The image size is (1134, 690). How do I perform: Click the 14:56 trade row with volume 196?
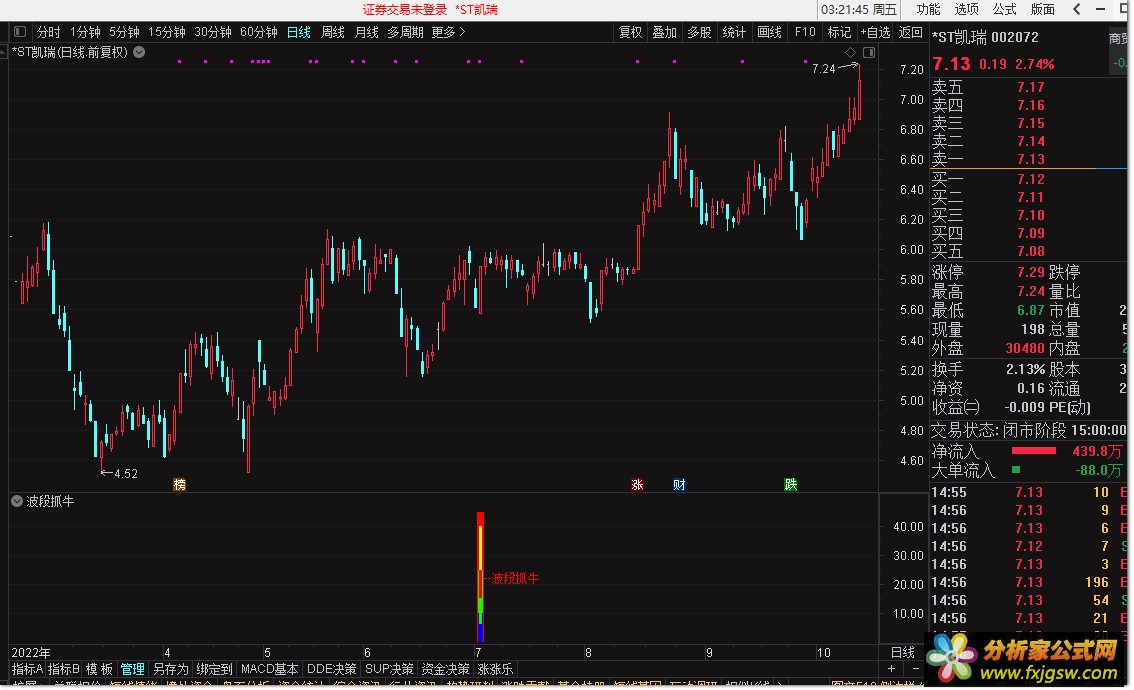pyautogui.click(x=1029, y=582)
